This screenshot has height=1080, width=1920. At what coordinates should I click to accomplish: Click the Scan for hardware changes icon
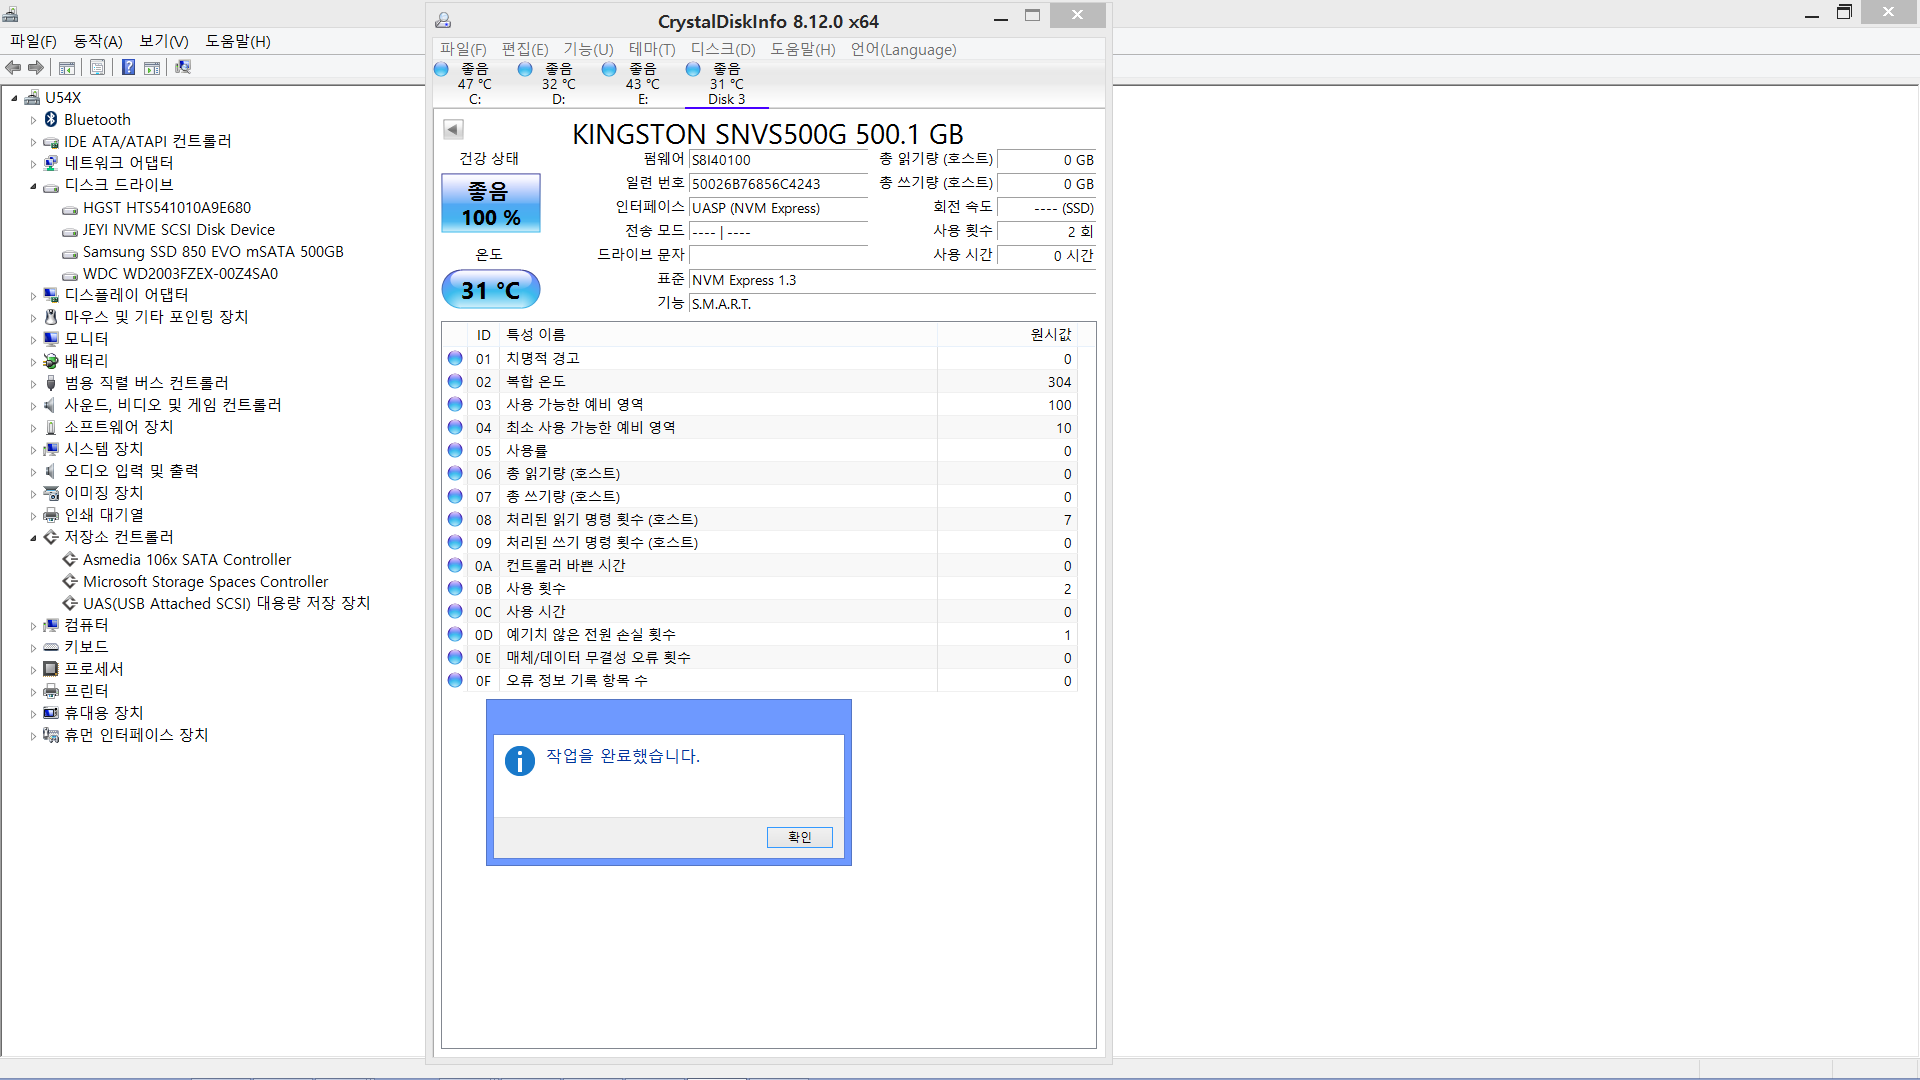(x=183, y=67)
